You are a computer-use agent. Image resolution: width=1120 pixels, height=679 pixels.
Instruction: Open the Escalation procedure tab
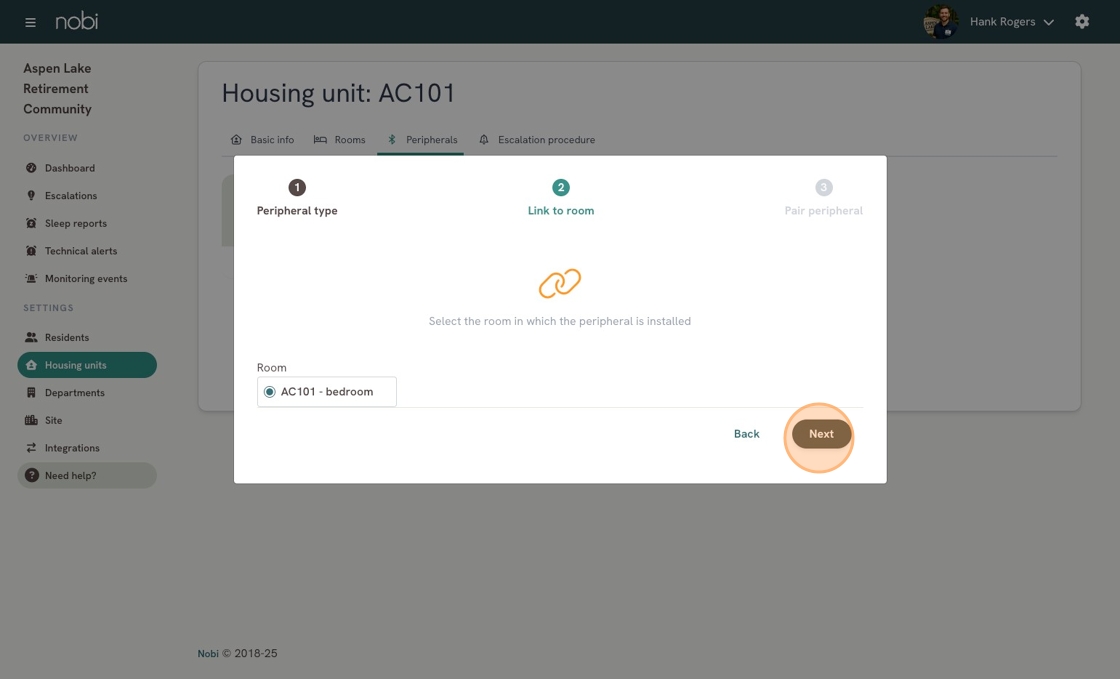pos(537,140)
